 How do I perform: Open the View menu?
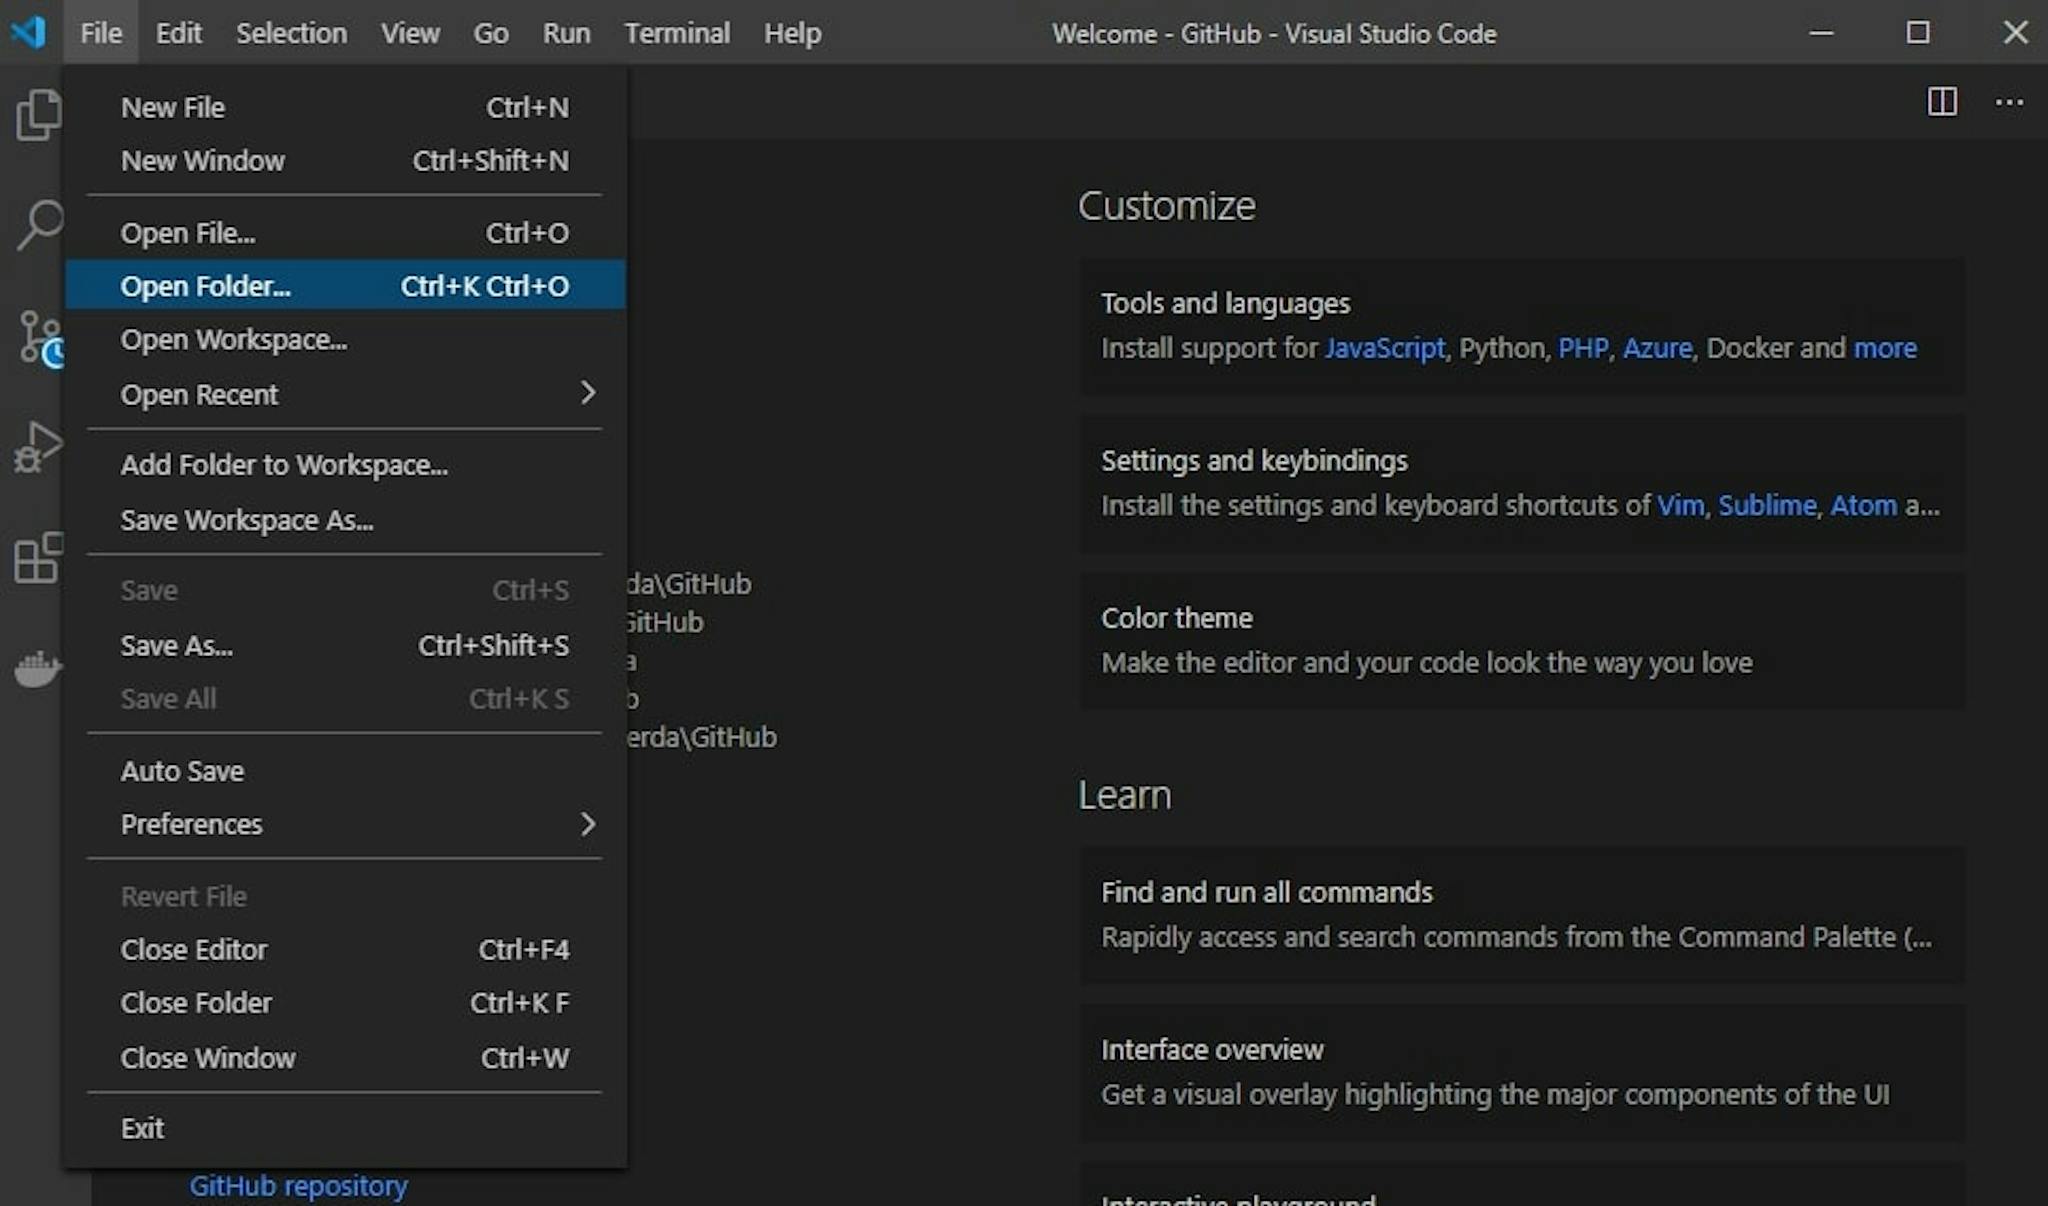[410, 33]
